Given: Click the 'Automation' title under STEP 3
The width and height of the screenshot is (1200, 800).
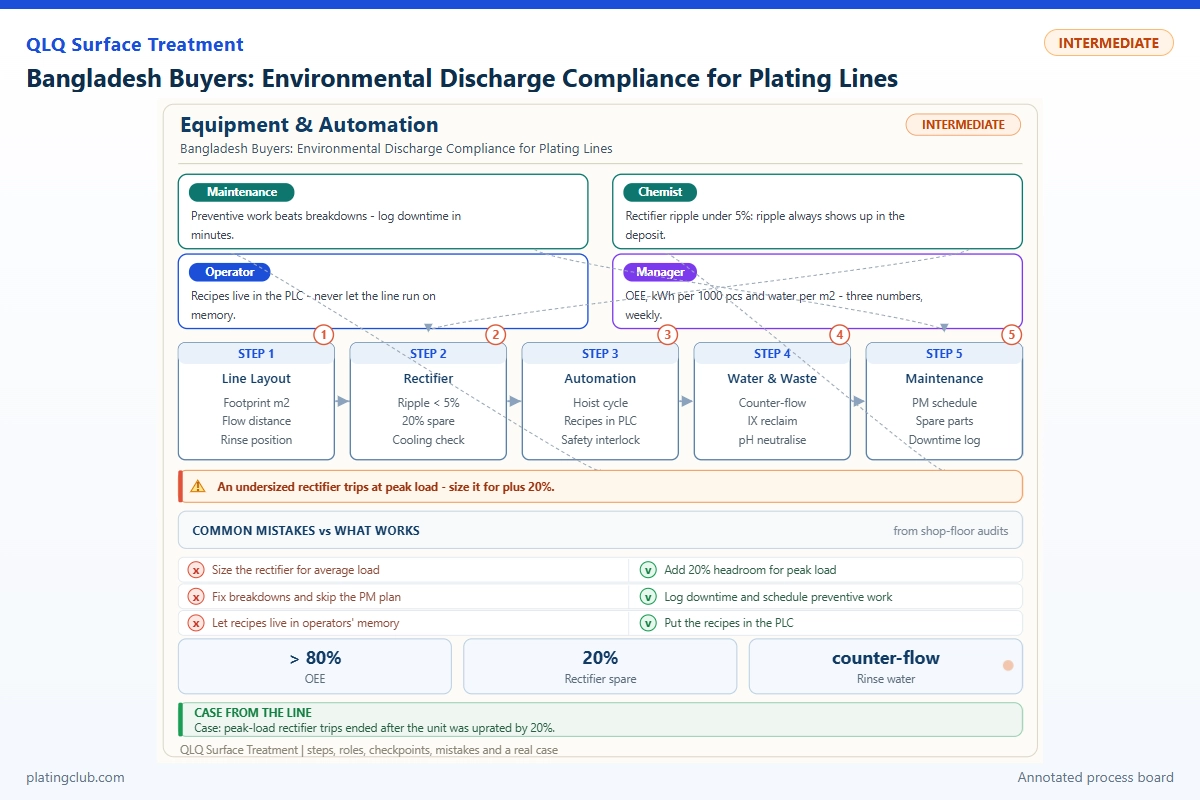Looking at the screenshot, I should 600,379.
